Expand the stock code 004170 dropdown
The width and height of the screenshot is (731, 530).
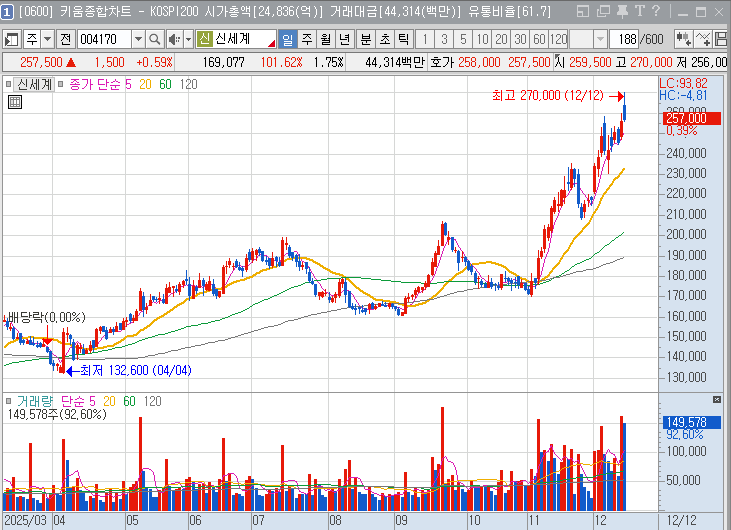137,39
